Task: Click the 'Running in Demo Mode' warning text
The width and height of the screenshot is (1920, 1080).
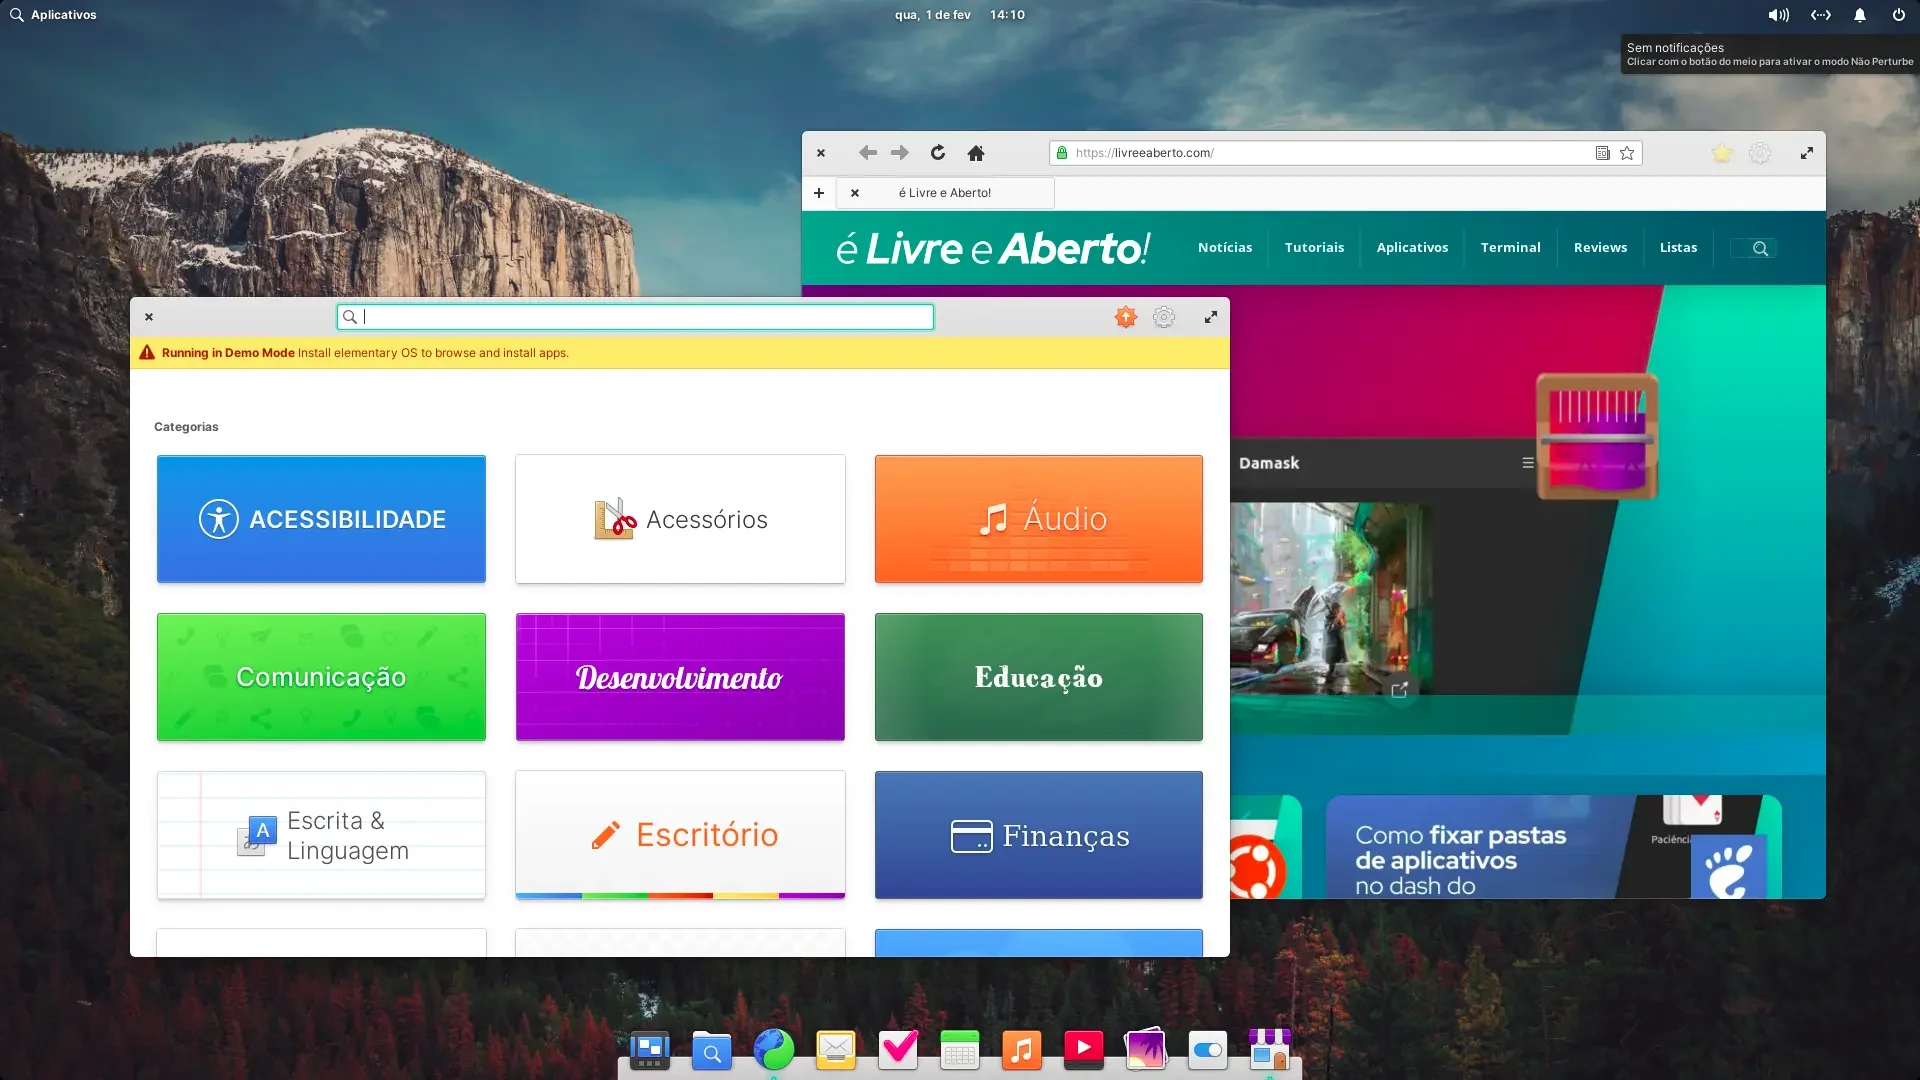Action: tap(228, 353)
